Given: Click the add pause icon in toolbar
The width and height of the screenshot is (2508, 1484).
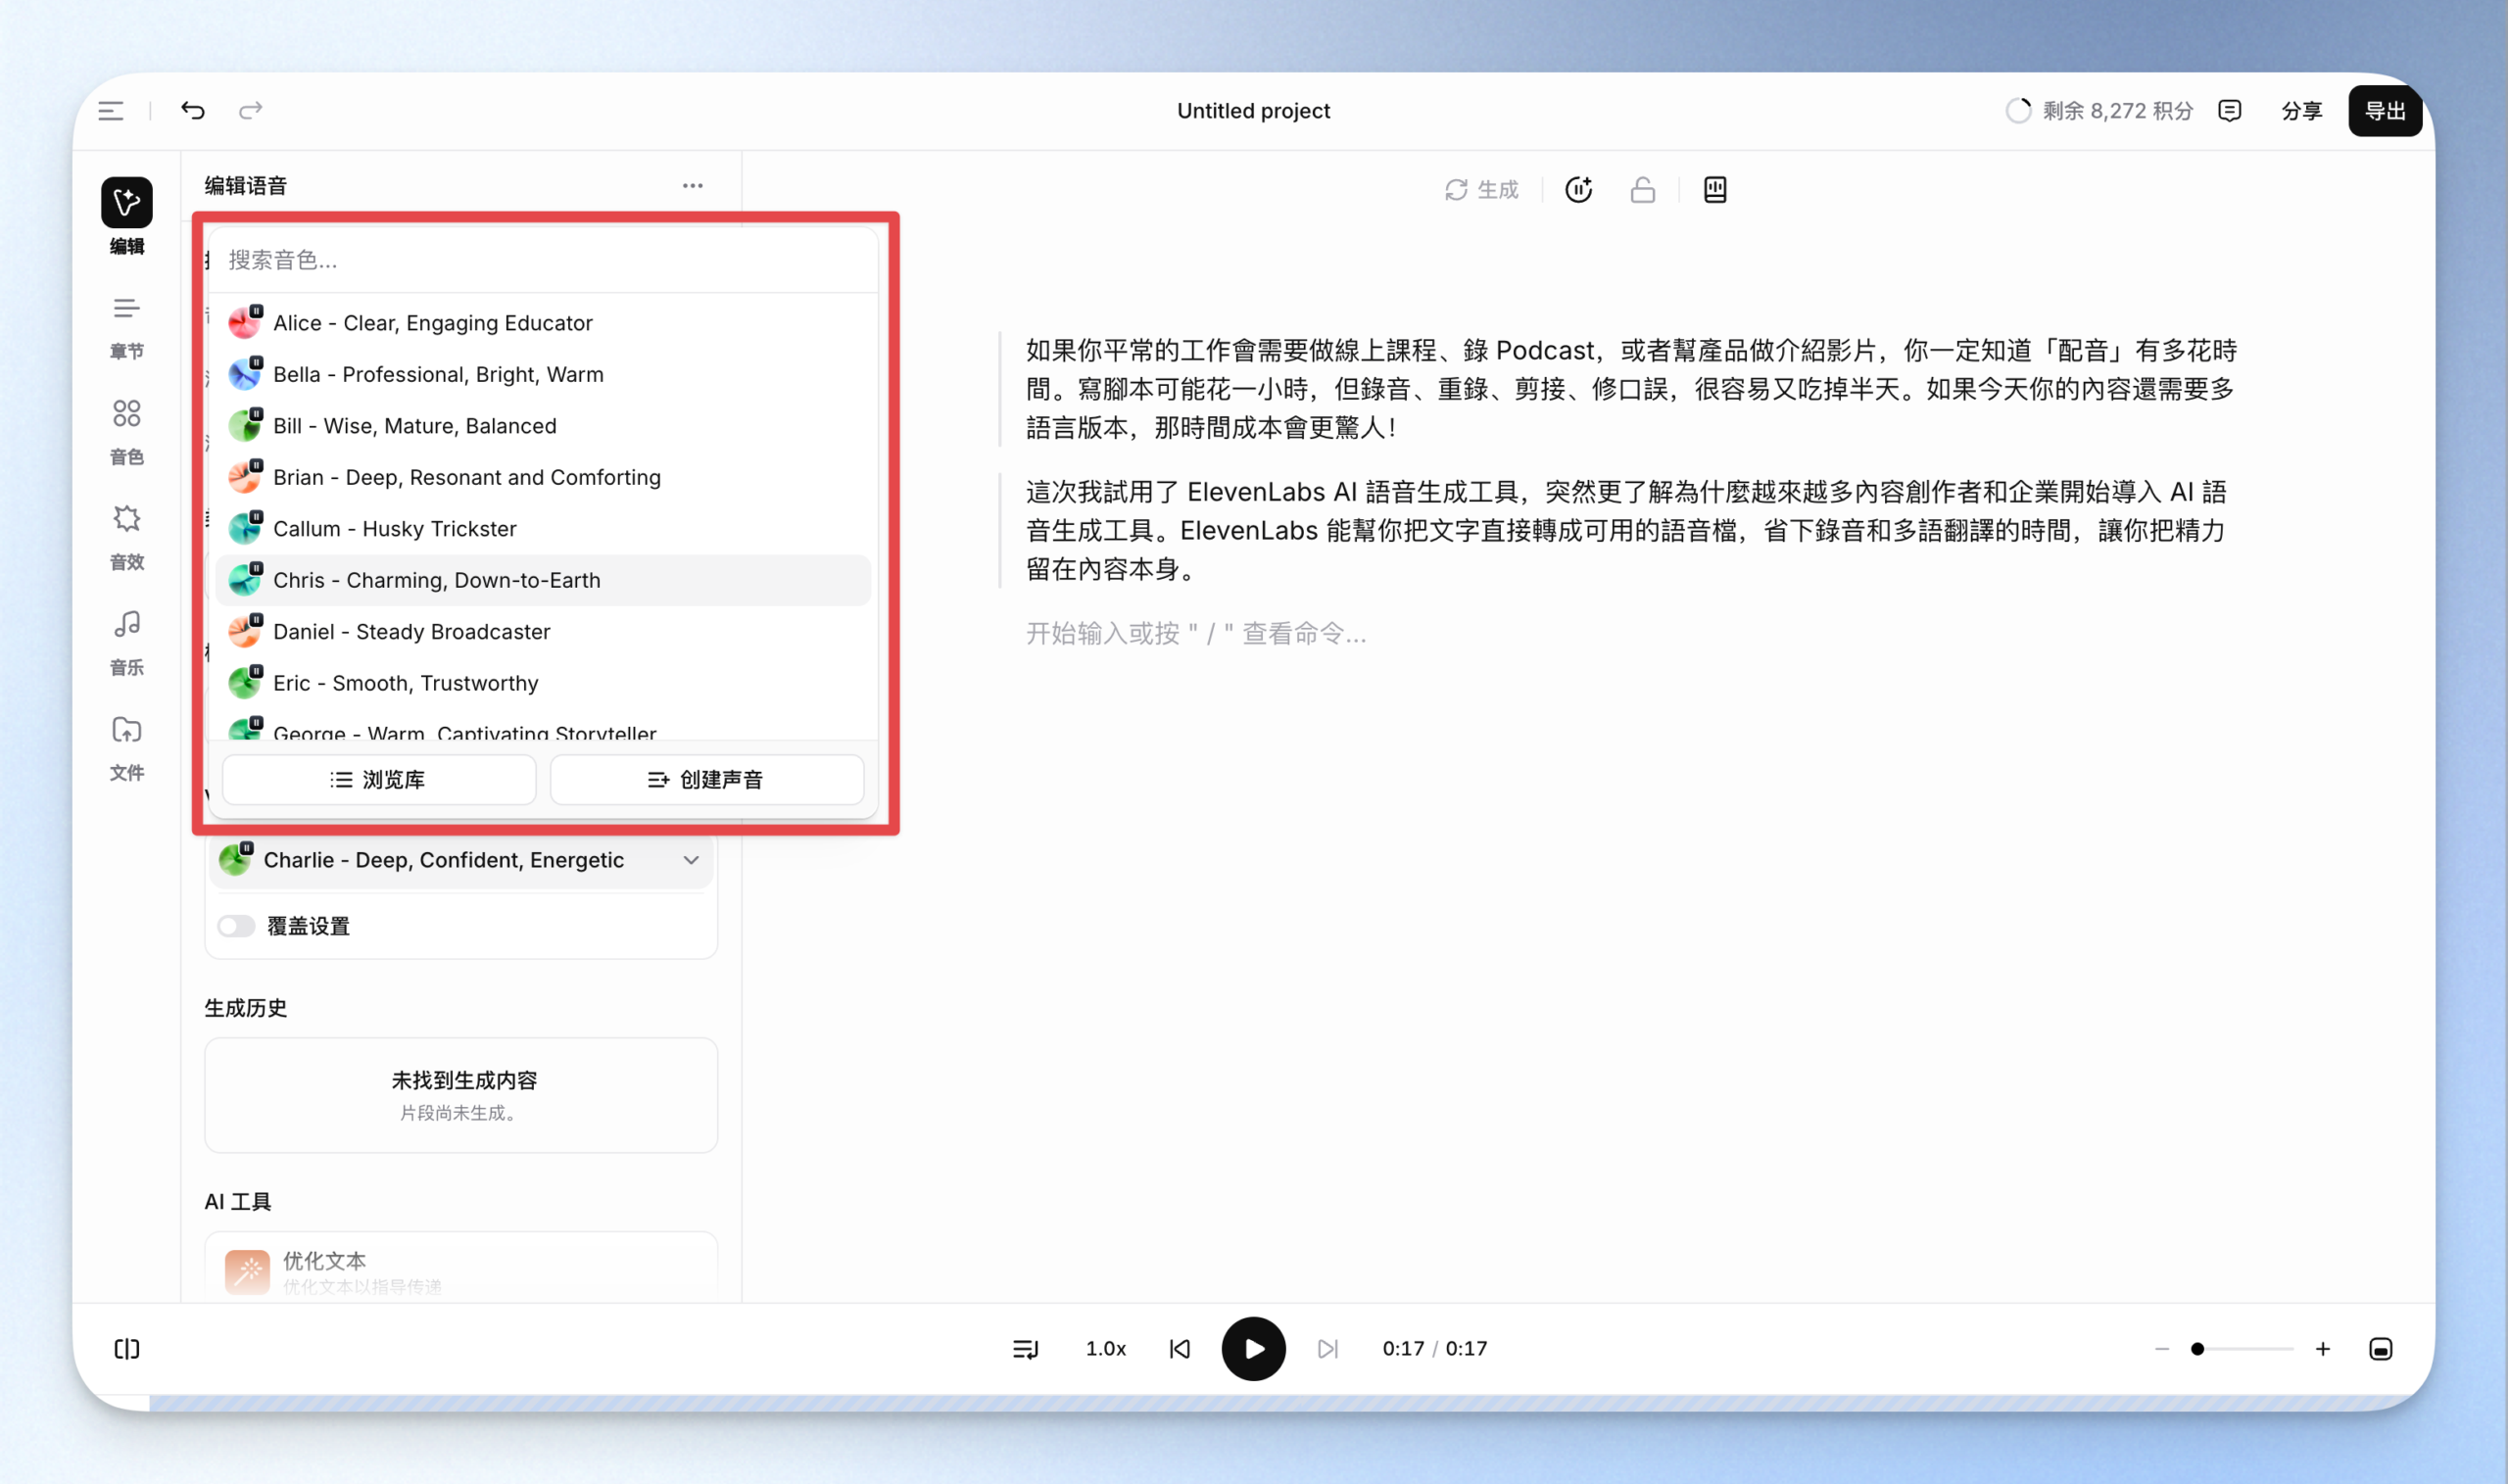Looking at the screenshot, I should coord(1579,190).
